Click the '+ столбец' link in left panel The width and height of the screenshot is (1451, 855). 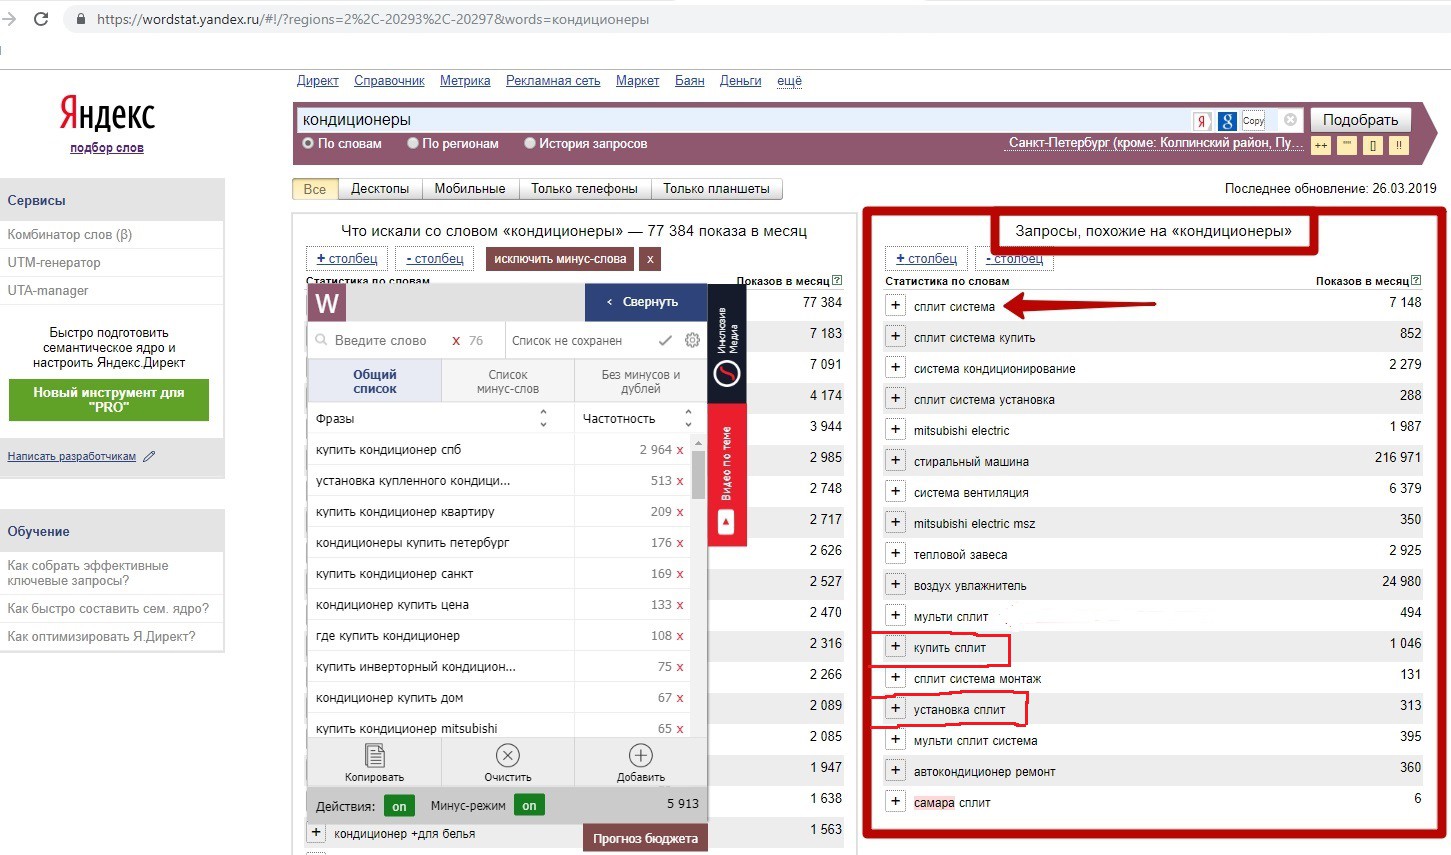click(x=347, y=259)
